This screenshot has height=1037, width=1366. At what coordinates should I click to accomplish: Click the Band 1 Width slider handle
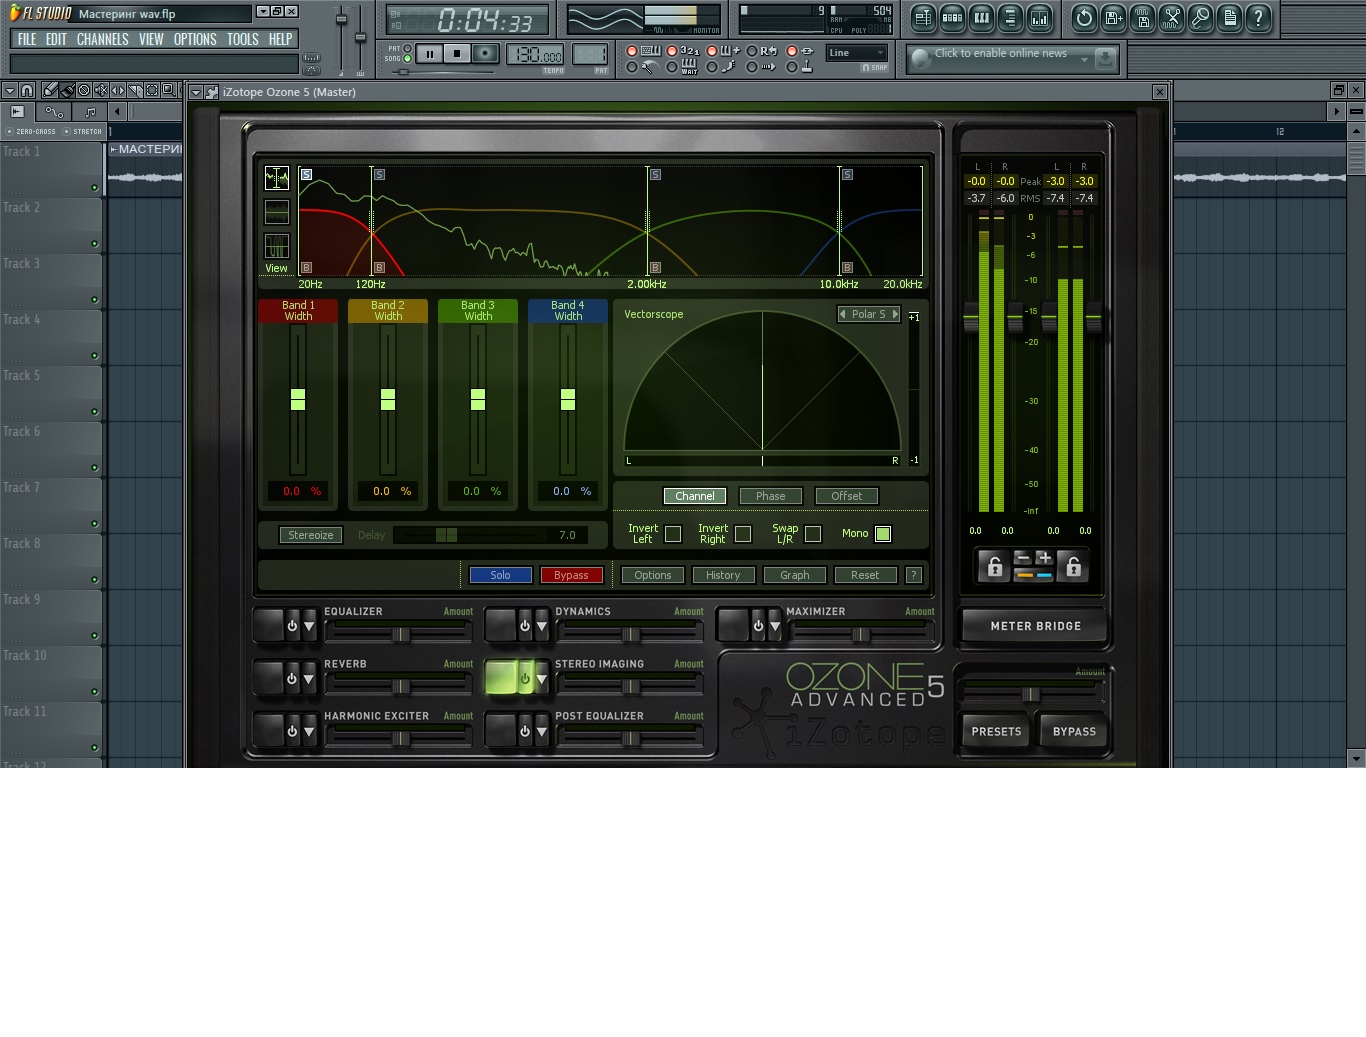298,399
